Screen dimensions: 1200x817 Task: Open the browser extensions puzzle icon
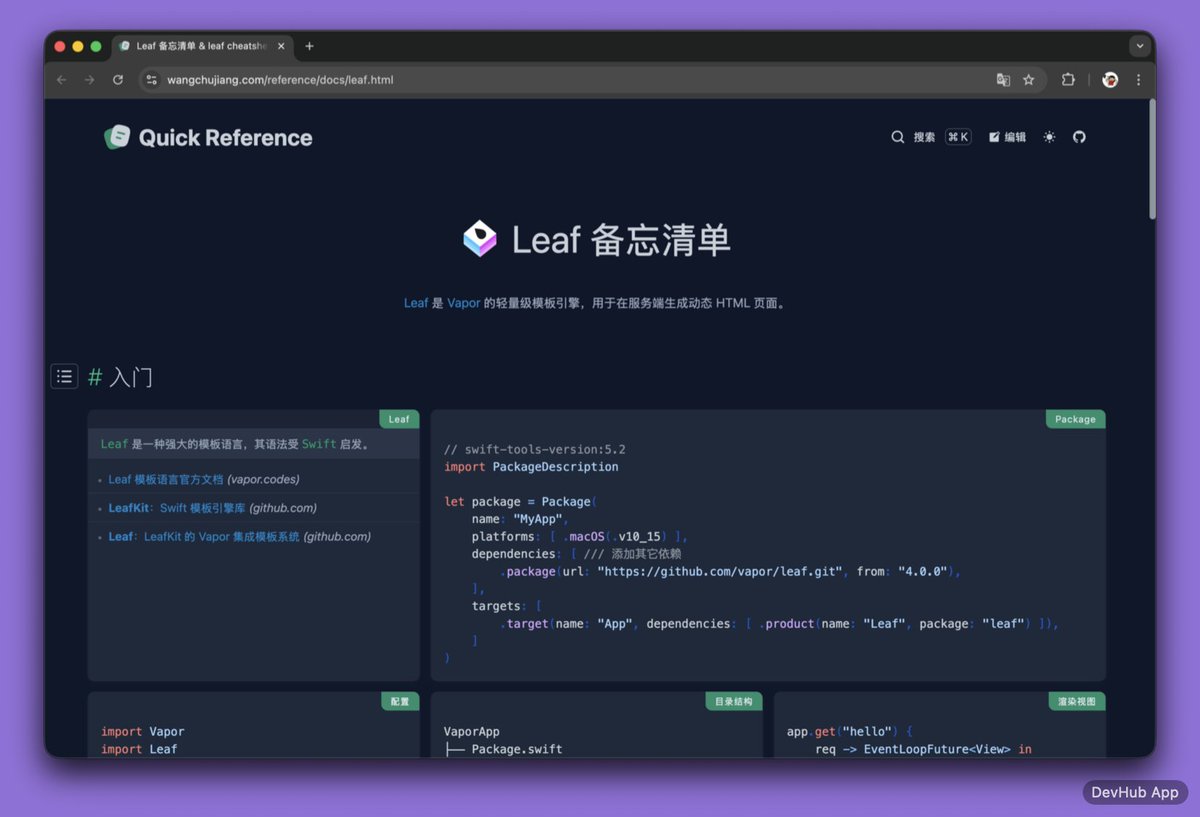[1069, 78]
